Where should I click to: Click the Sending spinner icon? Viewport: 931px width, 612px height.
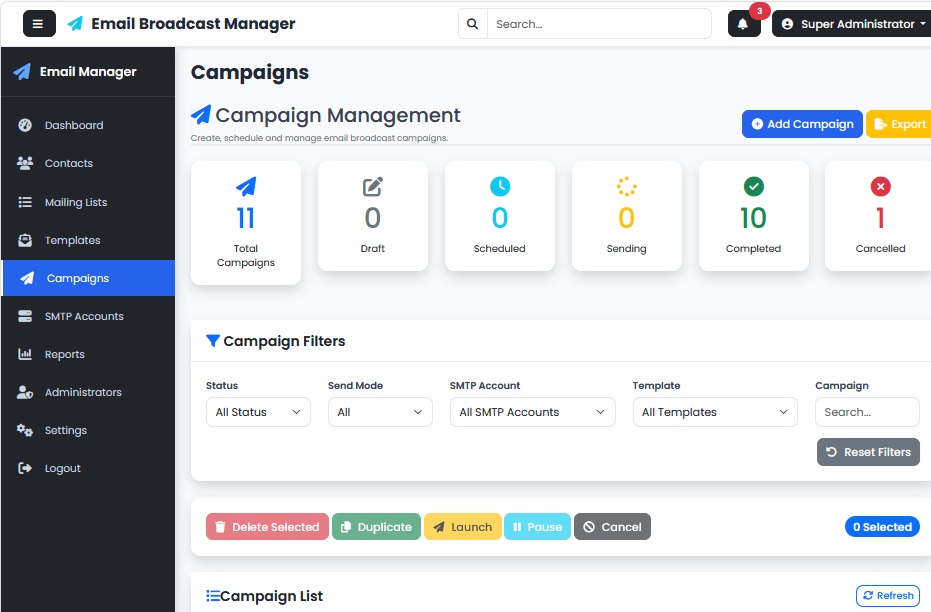pos(626,186)
